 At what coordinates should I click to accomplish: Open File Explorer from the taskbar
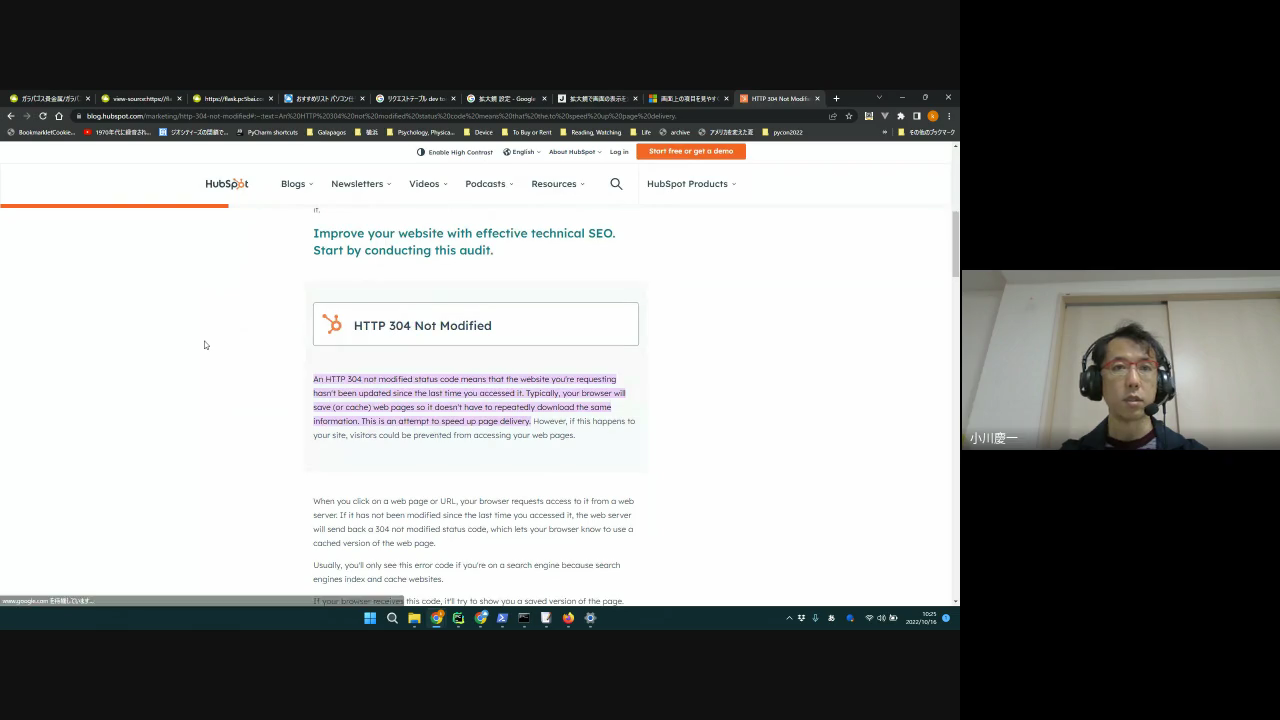point(414,618)
